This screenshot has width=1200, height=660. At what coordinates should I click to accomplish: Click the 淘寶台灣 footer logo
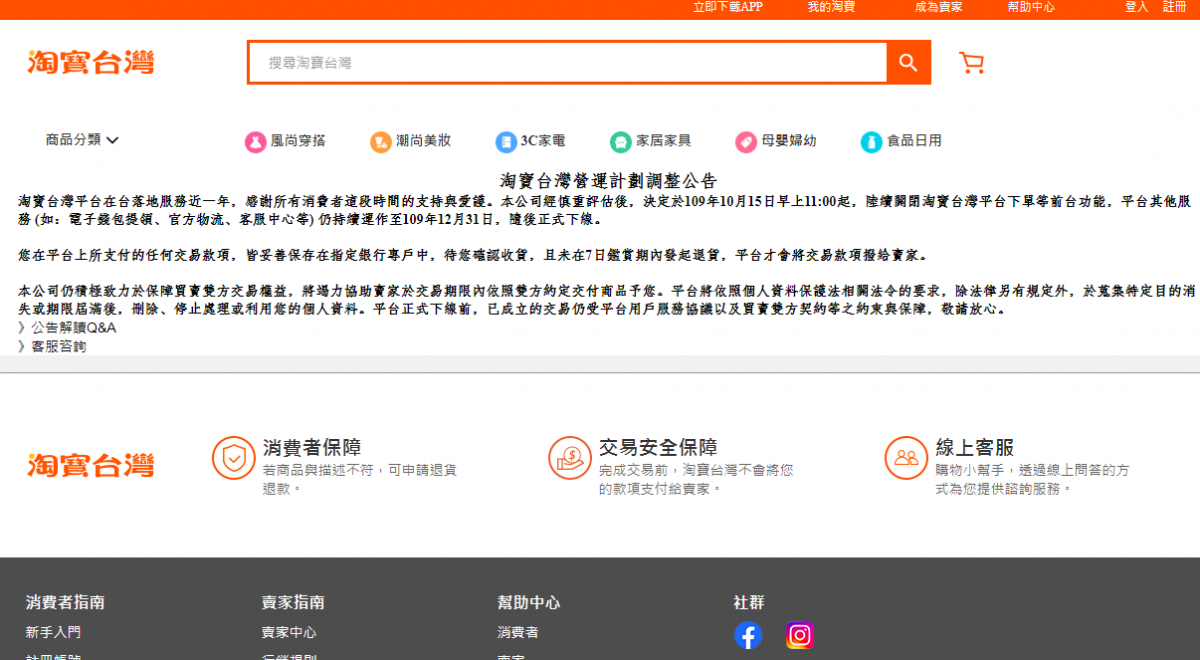[x=91, y=465]
